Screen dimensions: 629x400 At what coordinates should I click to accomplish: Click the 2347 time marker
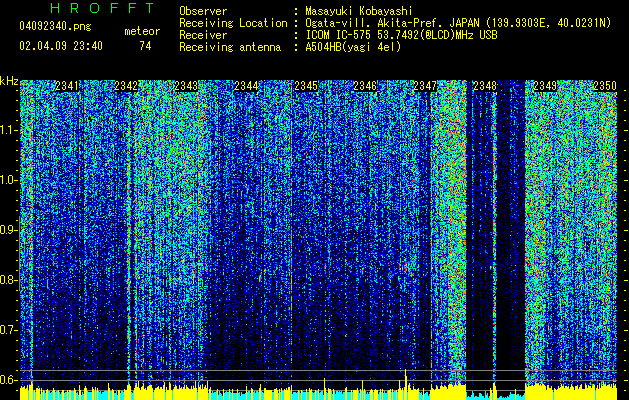click(425, 86)
